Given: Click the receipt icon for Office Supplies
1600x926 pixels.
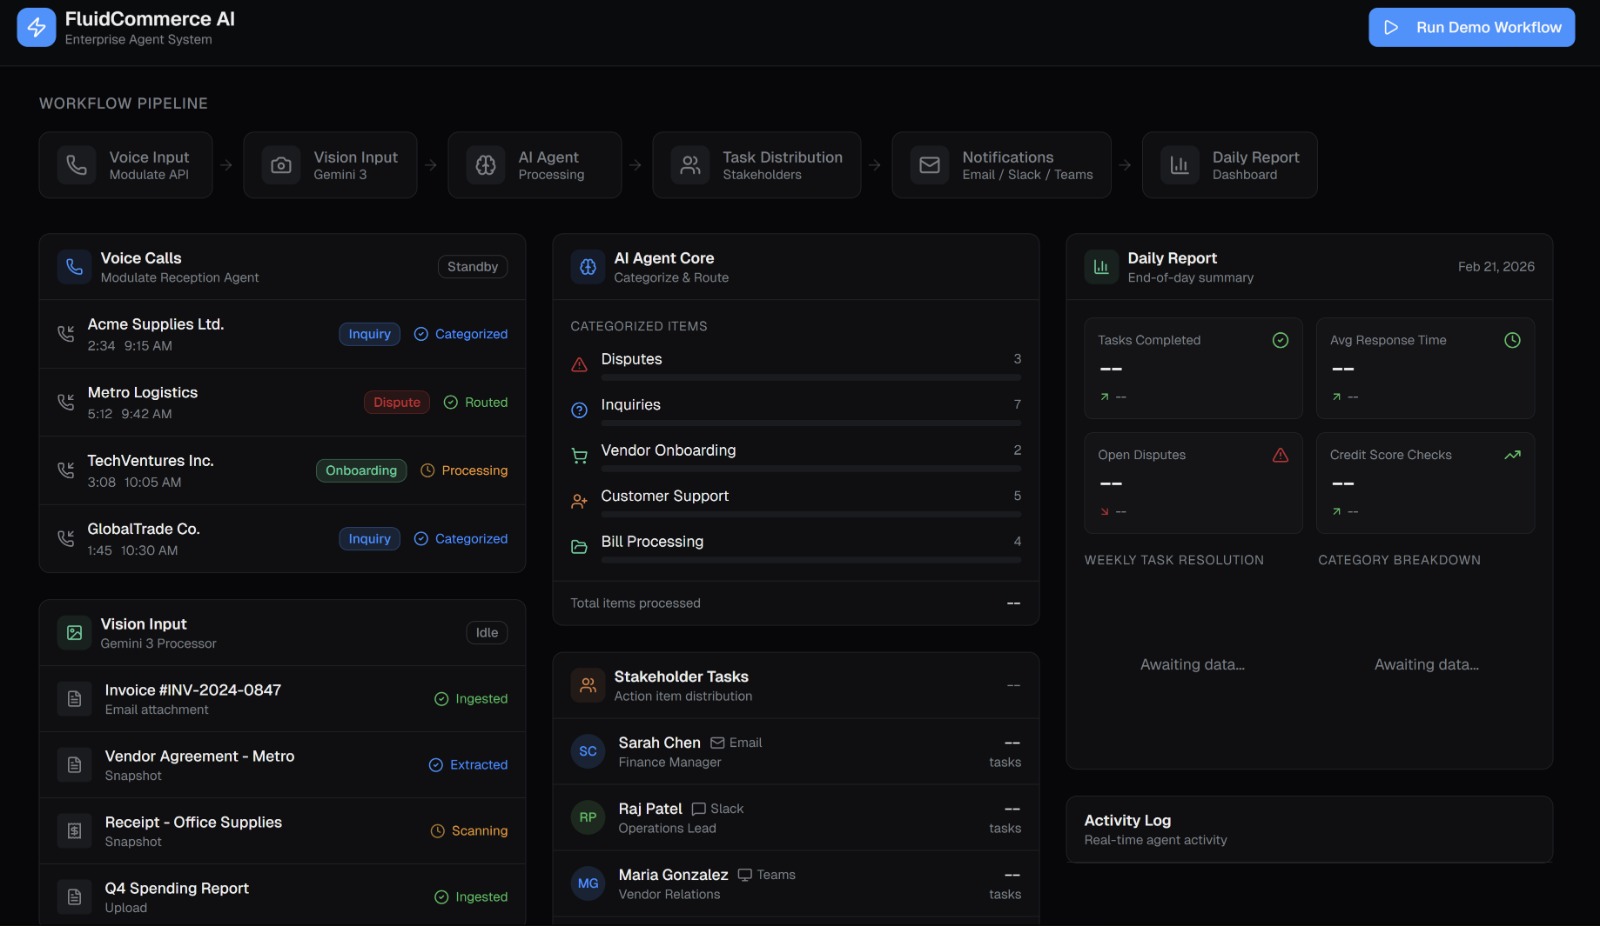Looking at the screenshot, I should [74, 831].
